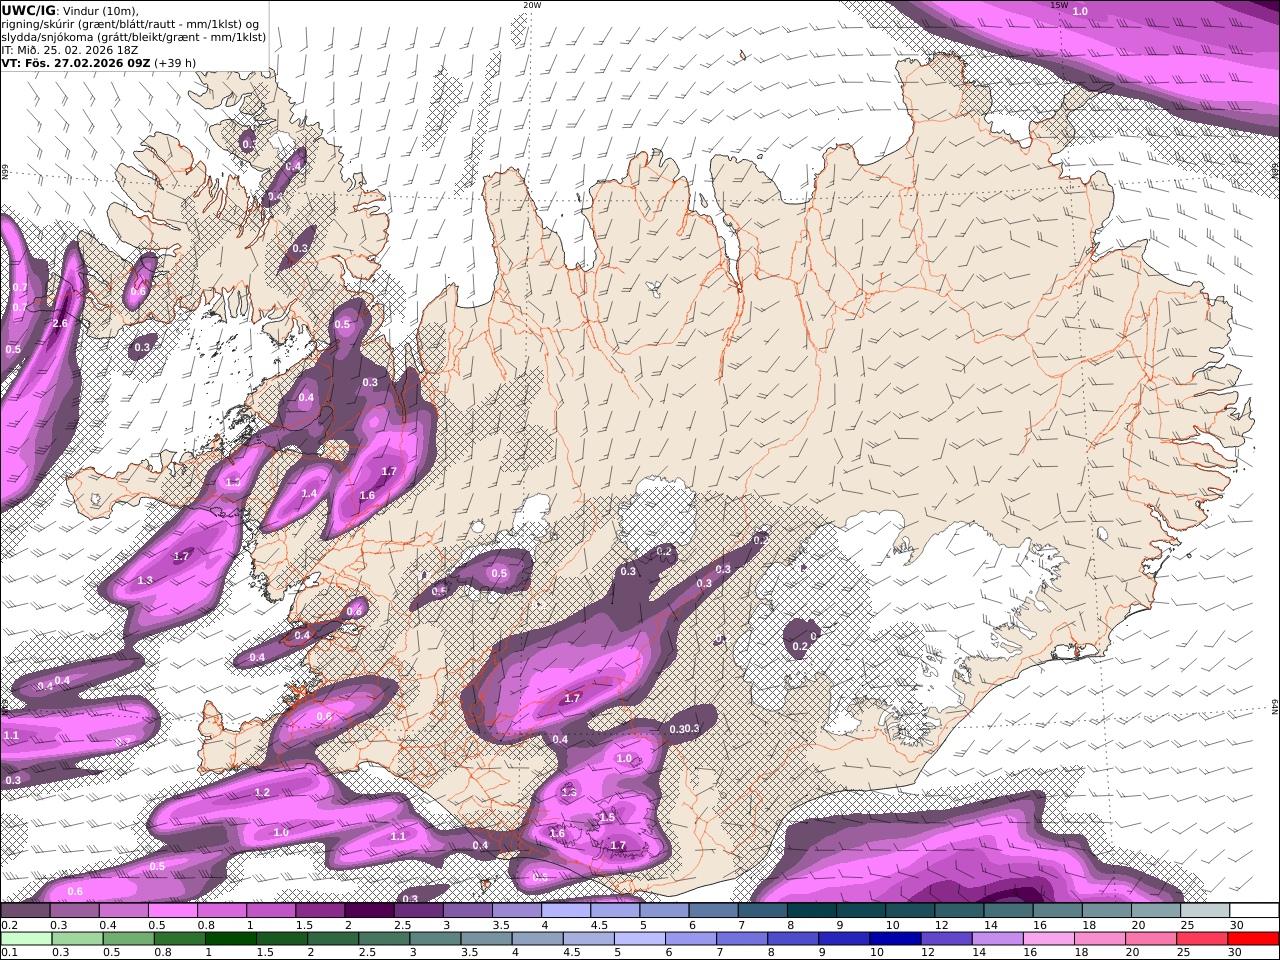
Task: Pick the white swatch above 30 in upper legend row
Action: [1253, 911]
